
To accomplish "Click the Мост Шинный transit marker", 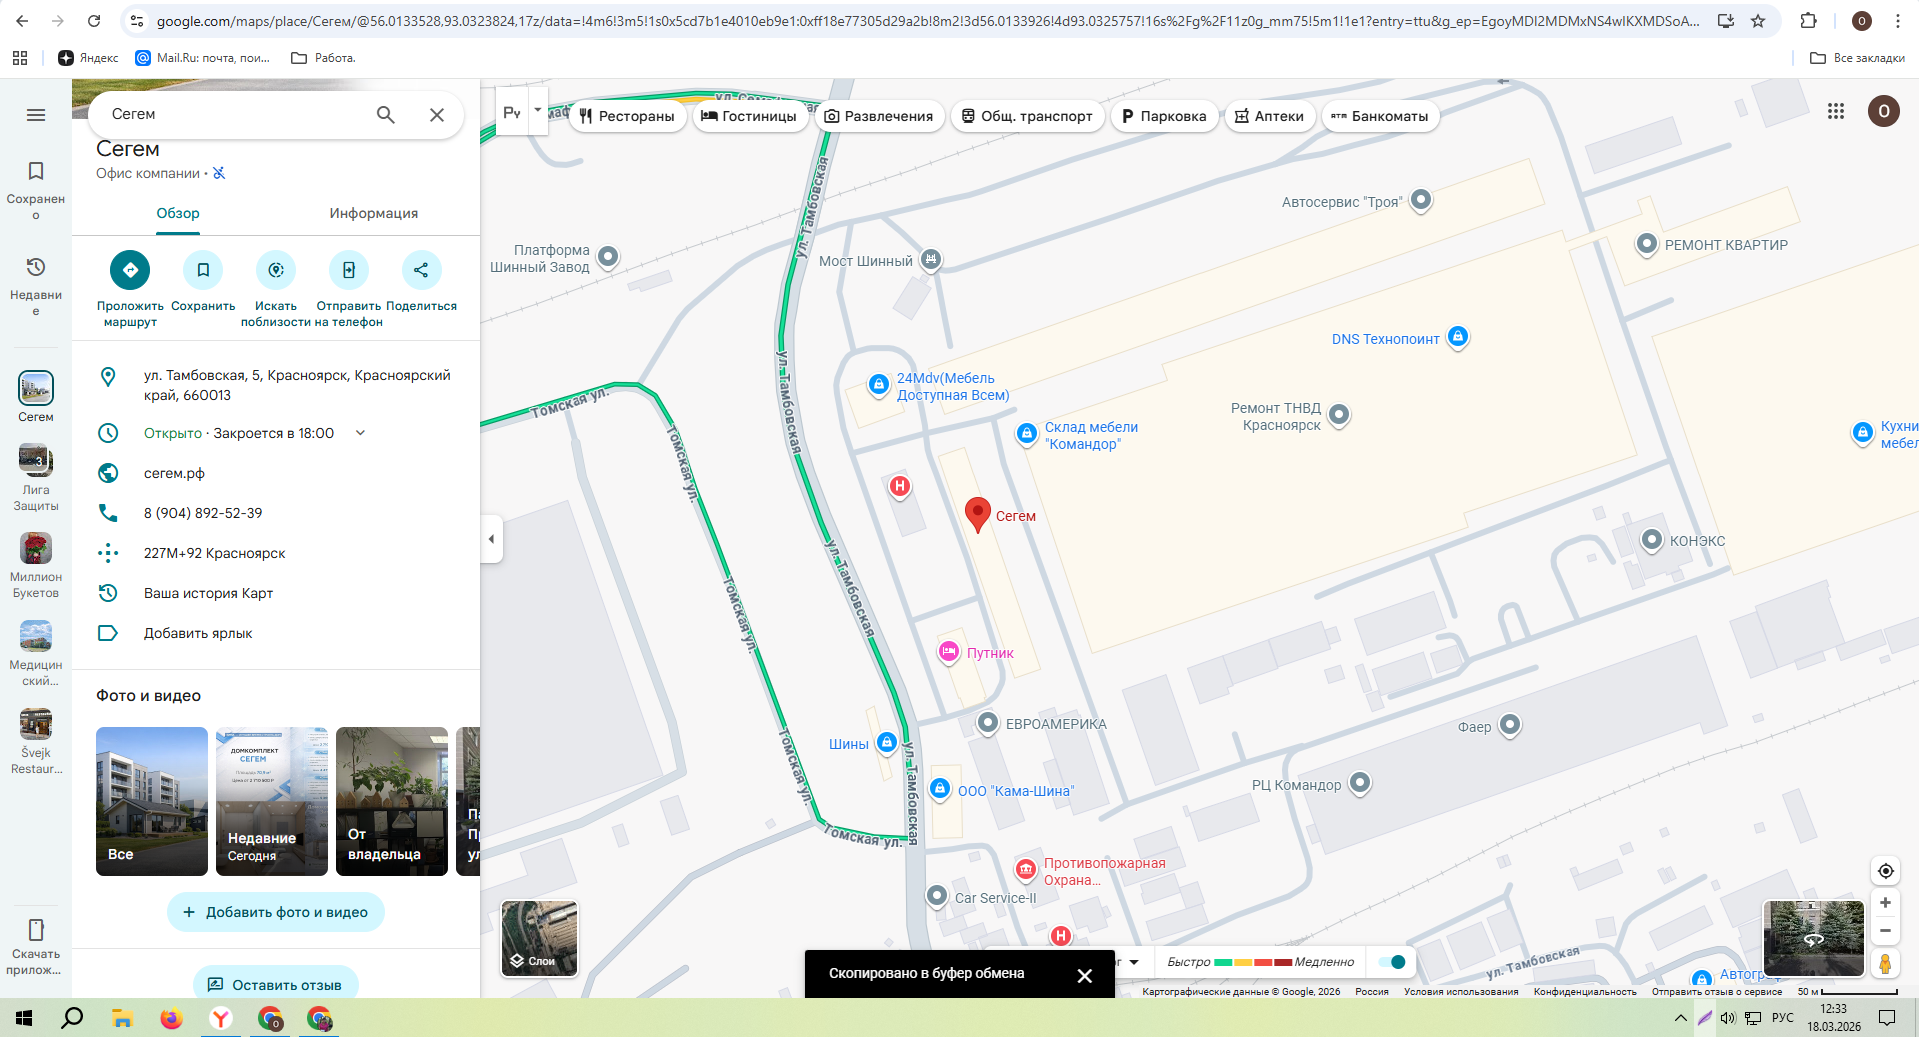I will (931, 260).
